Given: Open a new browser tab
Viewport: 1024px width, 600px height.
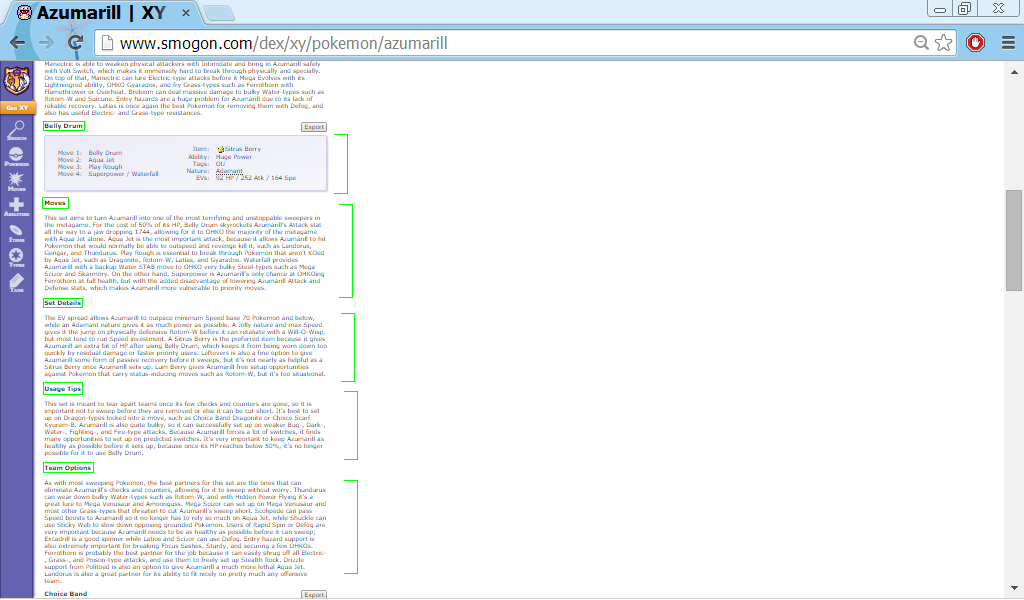Looking at the screenshot, I should (x=218, y=13).
